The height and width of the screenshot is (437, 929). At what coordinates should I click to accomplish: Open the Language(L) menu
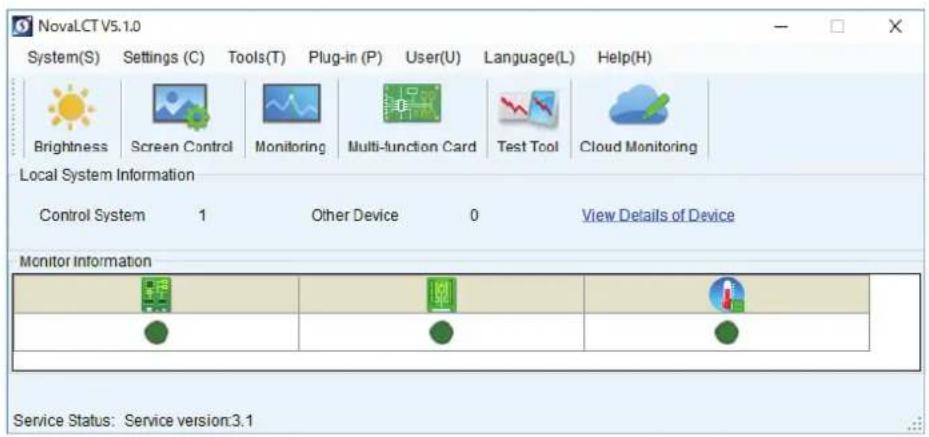pyautogui.click(x=529, y=58)
